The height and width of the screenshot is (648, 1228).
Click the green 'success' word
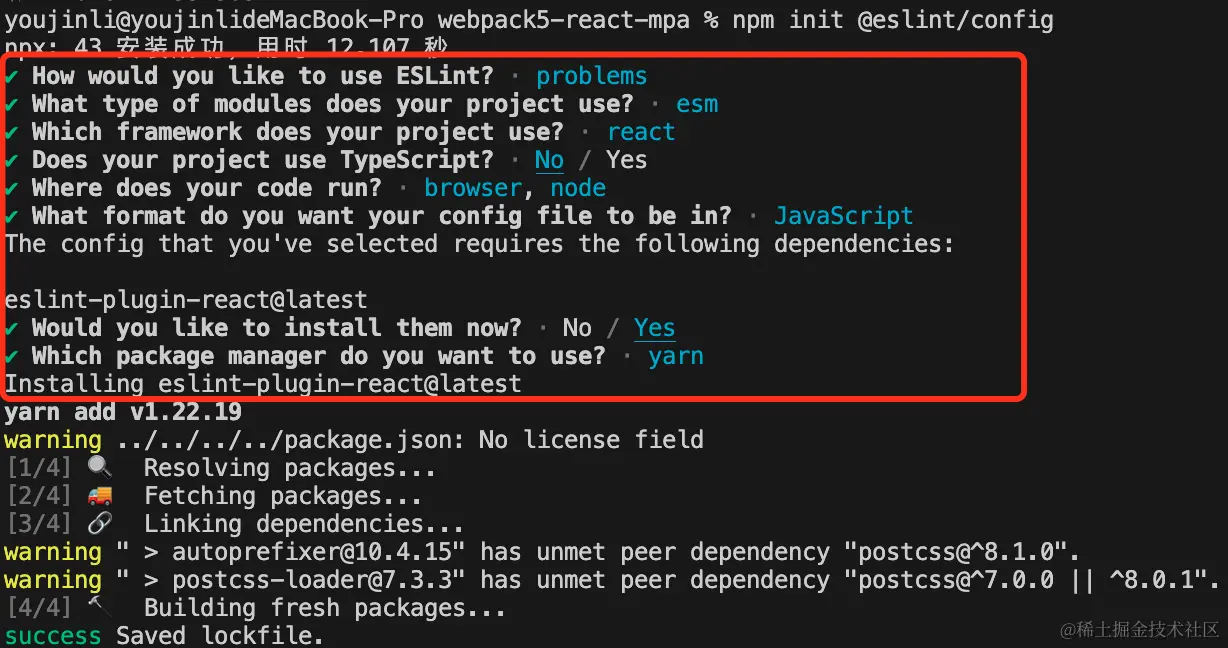pos(53,636)
